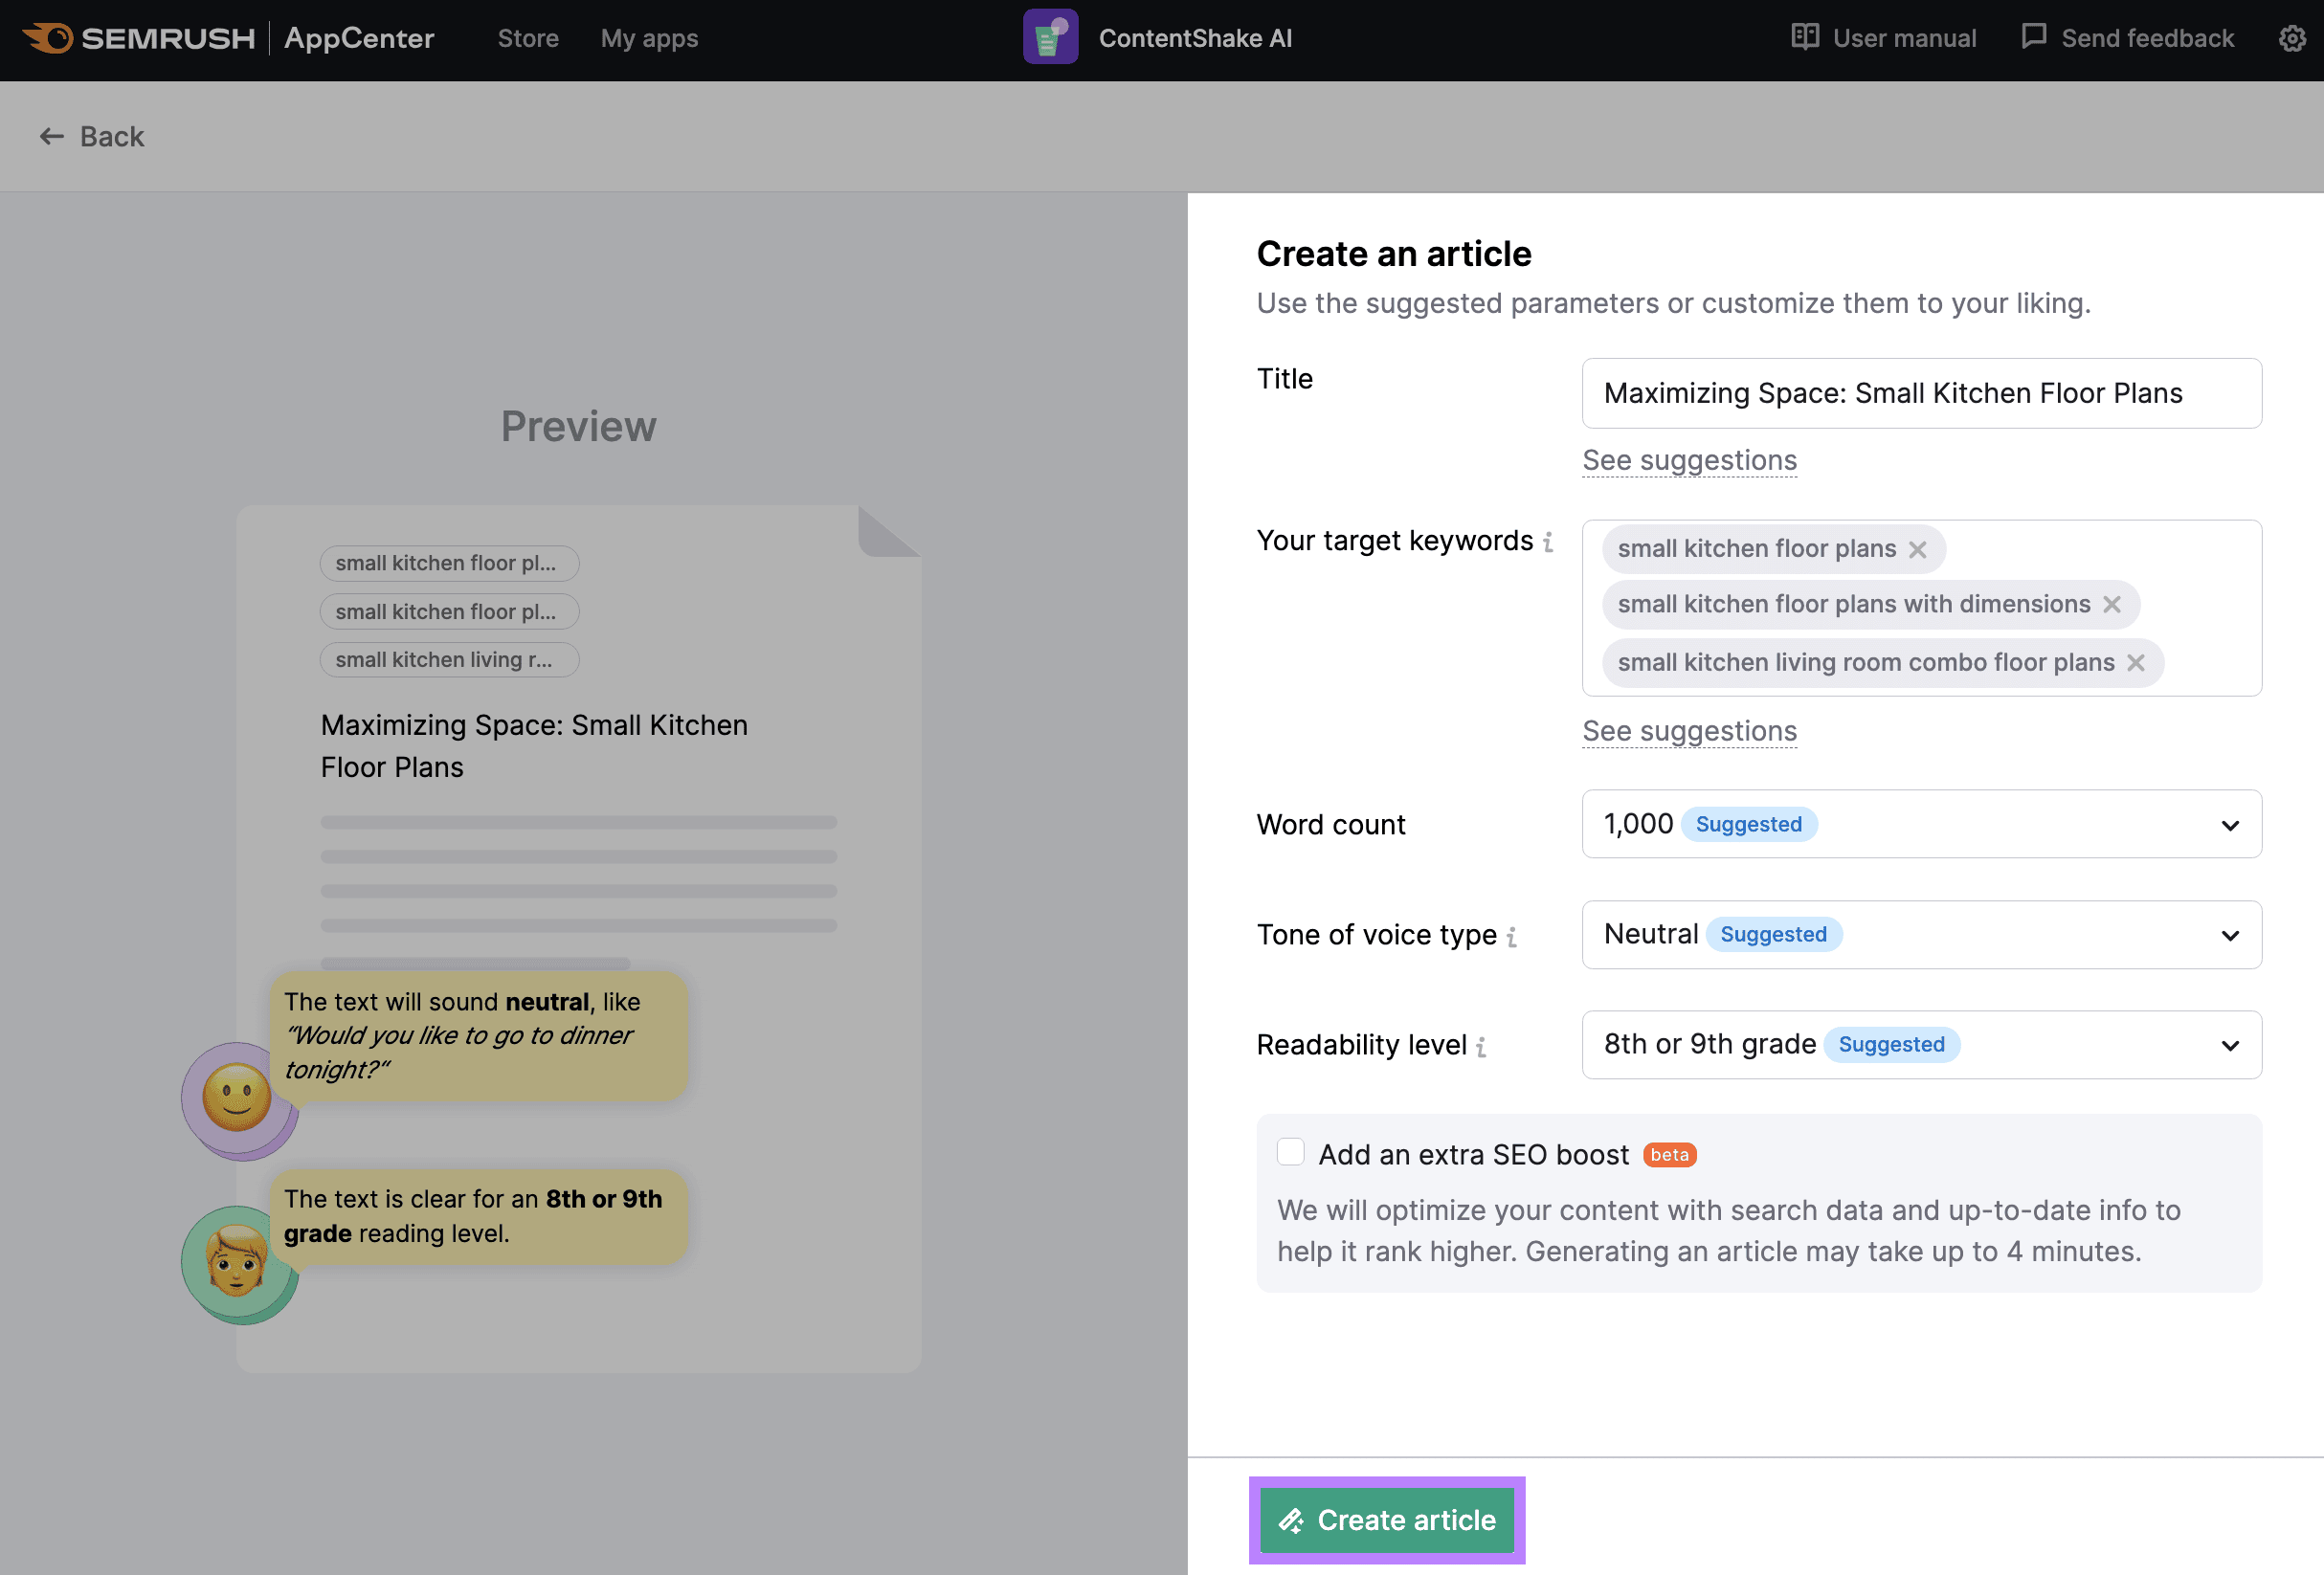Click info icon next to Tone of voice

point(1511,936)
